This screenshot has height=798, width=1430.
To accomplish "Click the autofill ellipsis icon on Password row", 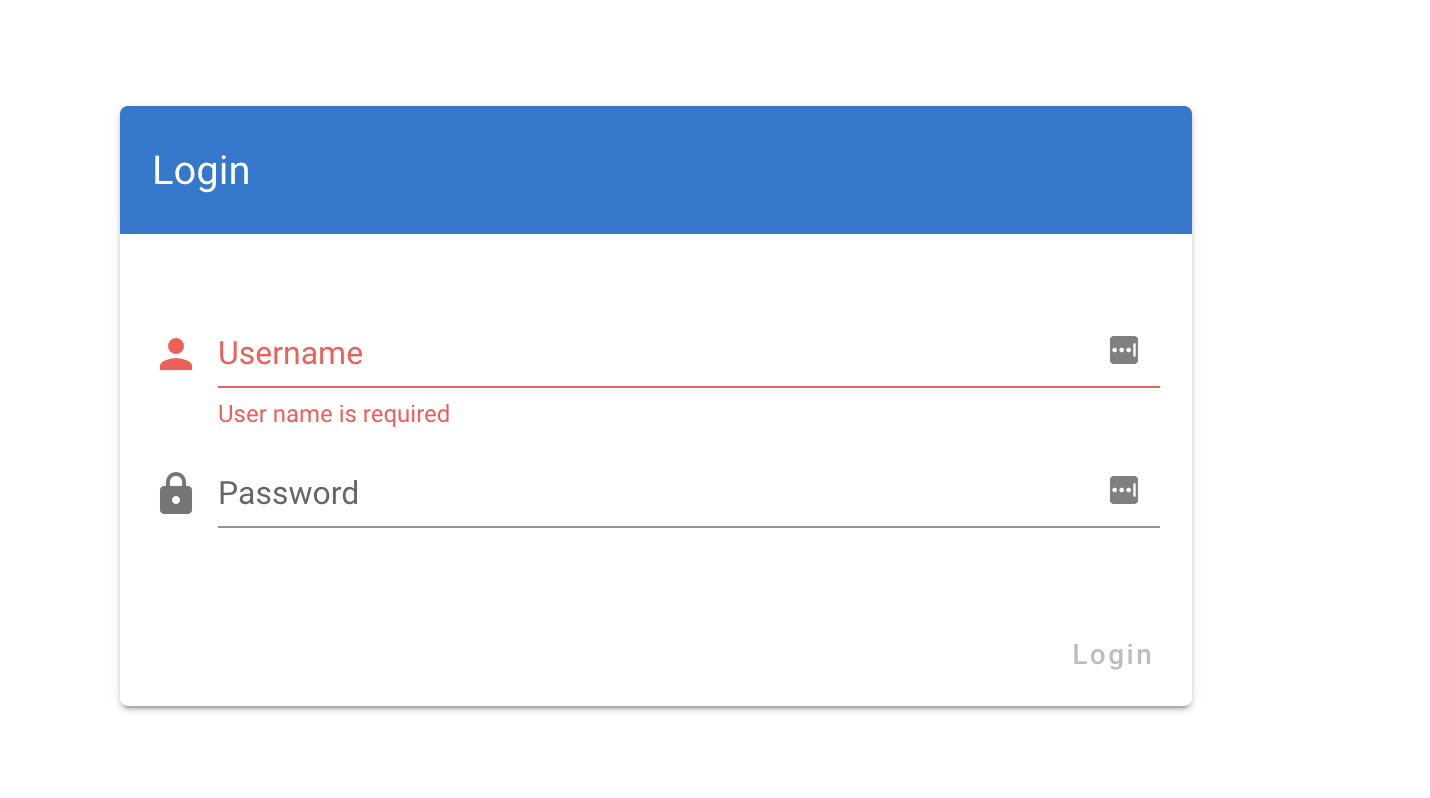I will pyautogui.click(x=1123, y=490).
